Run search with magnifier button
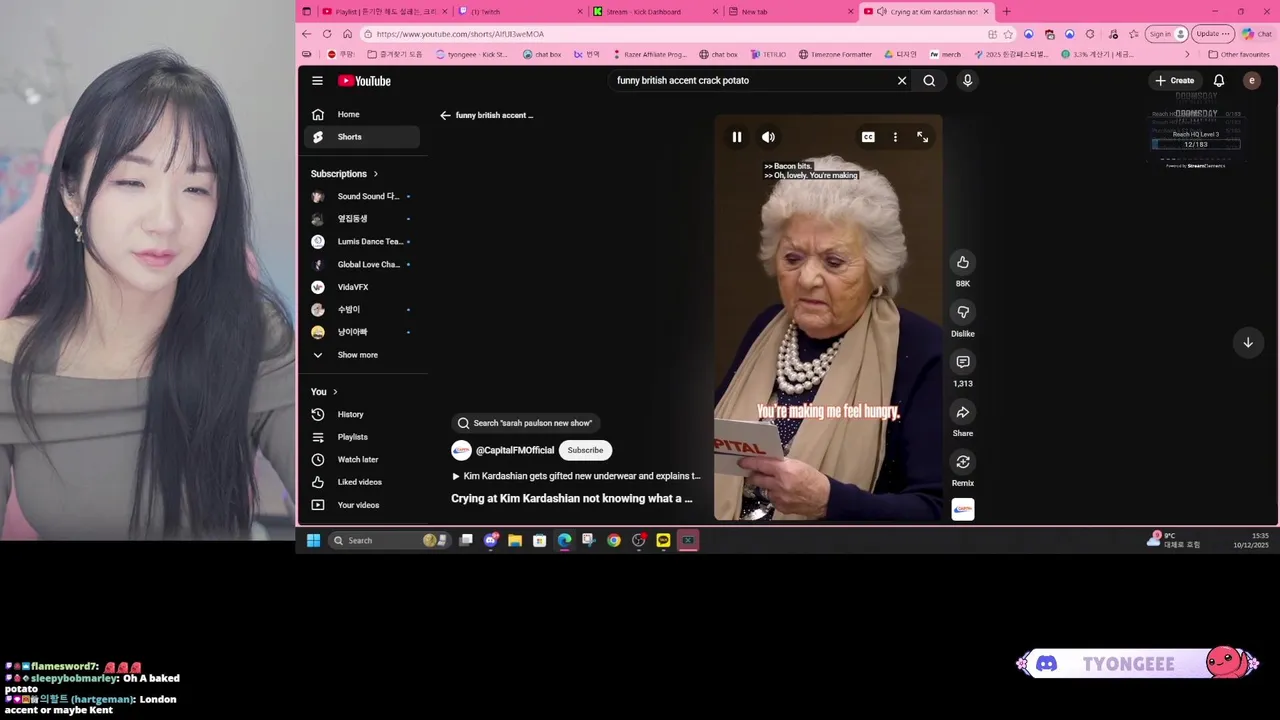1280x720 pixels. [929, 81]
